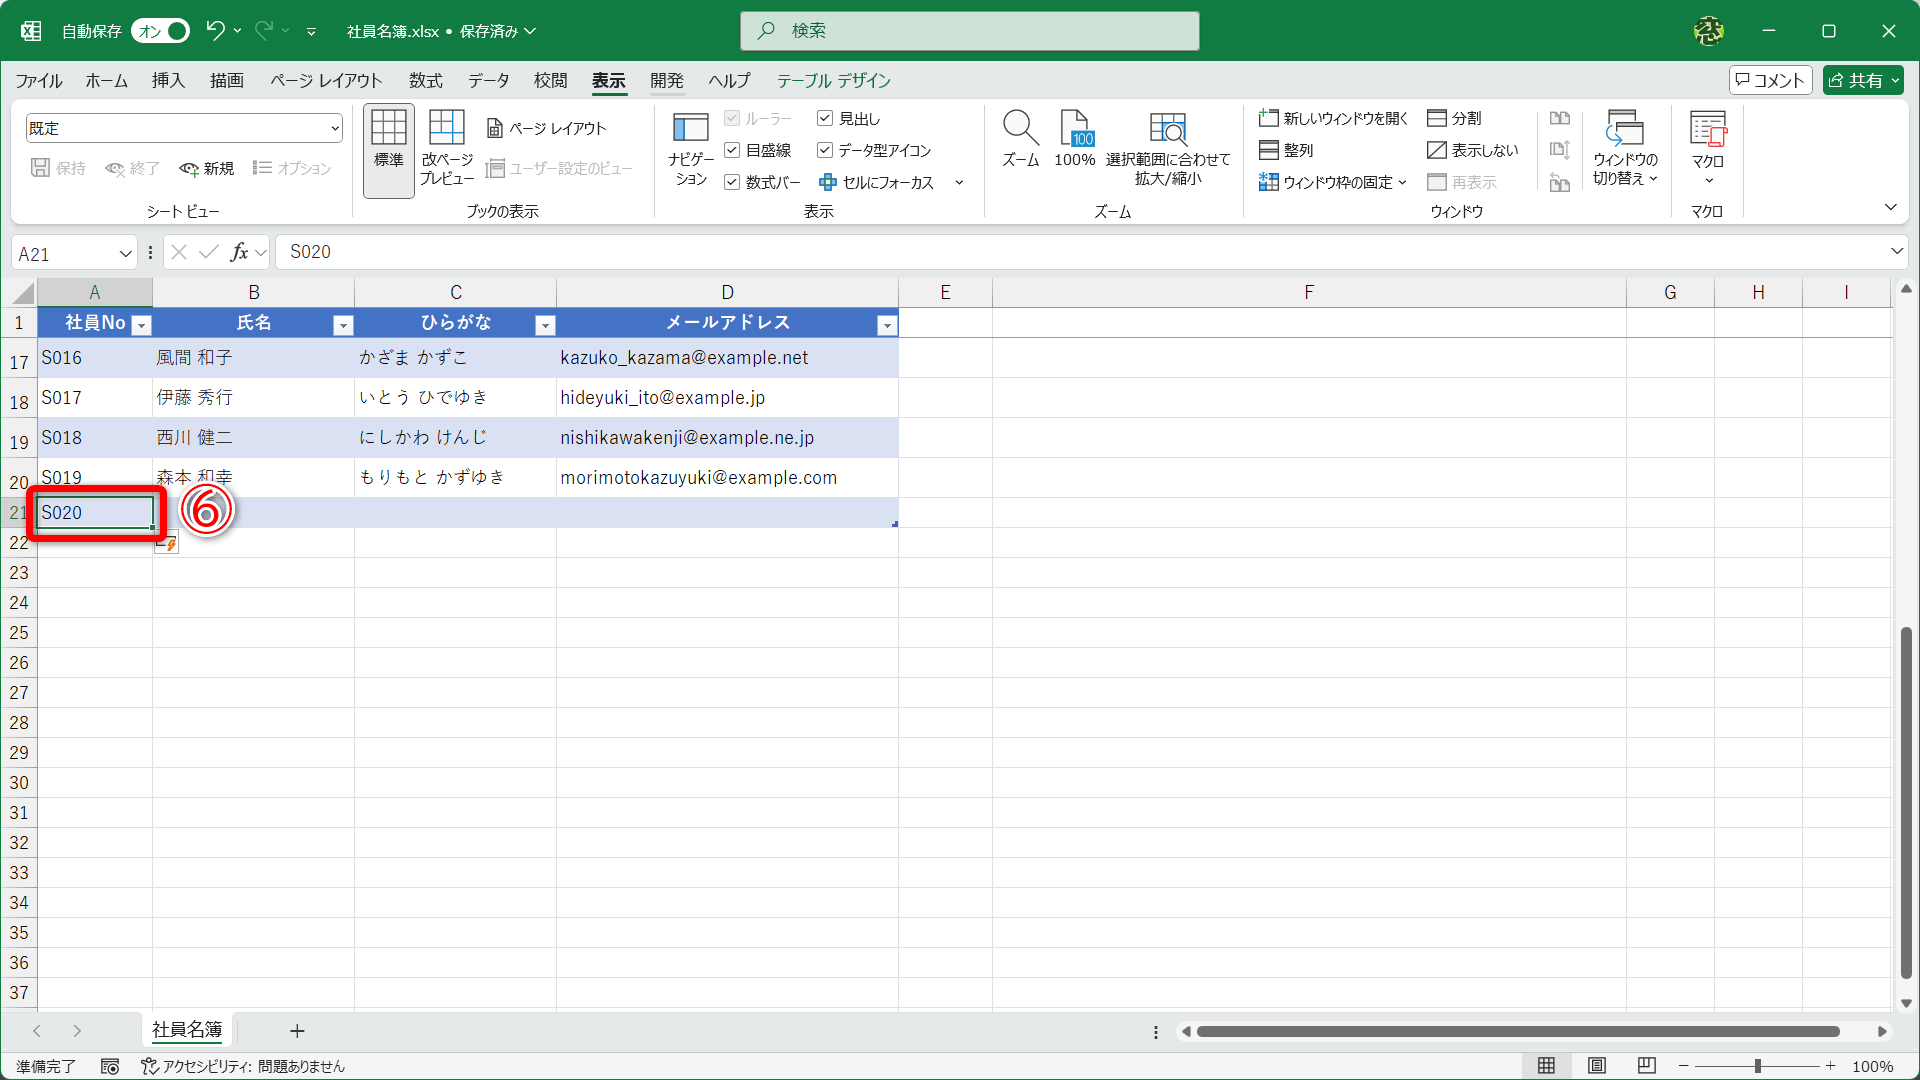Uncheck the formula bar (数式バー) checkbox

pyautogui.click(x=732, y=182)
